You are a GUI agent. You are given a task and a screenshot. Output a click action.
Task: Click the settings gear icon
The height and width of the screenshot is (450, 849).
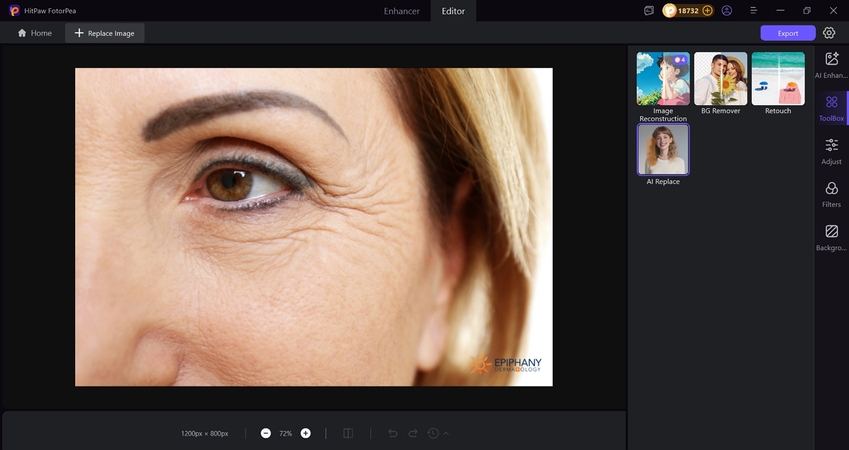pyautogui.click(x=829, y=33)
